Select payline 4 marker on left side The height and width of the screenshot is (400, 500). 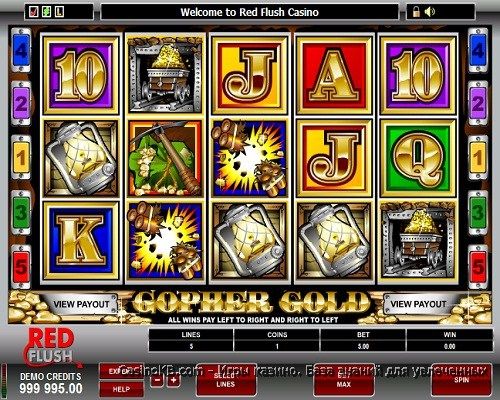point(21,51)
